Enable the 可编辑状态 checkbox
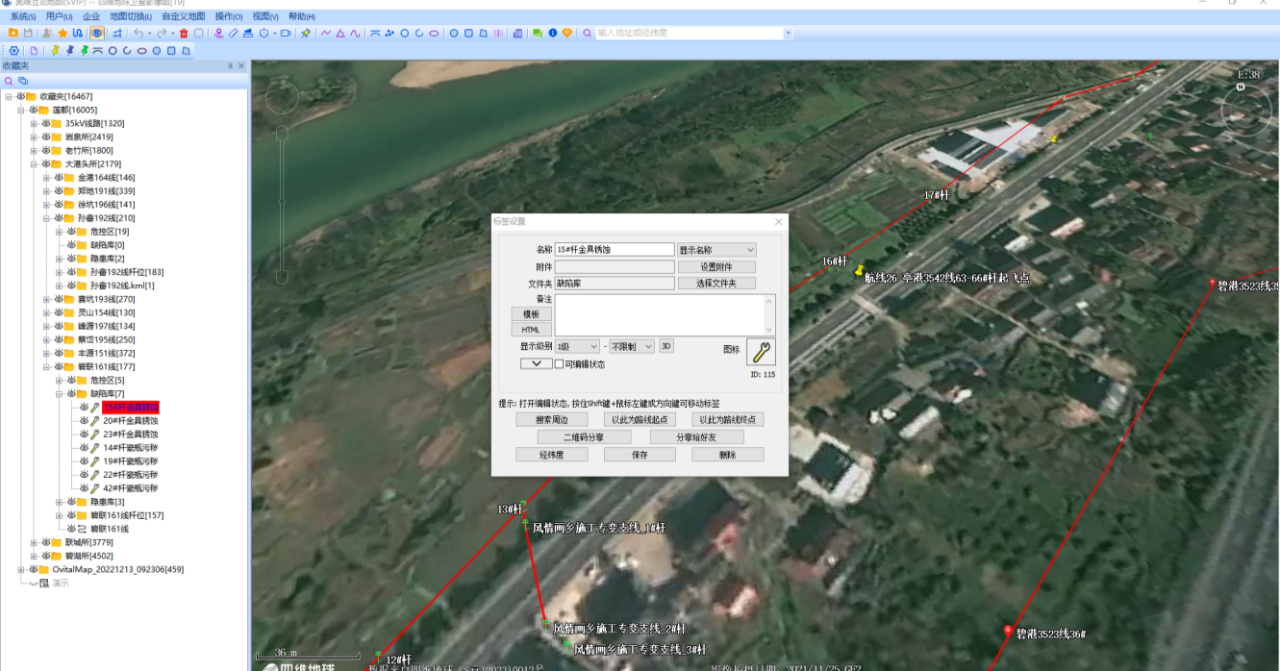Image resolution: width=1280 pixels, height=671 pixels. pyautogui.click(x=560, y=365)
